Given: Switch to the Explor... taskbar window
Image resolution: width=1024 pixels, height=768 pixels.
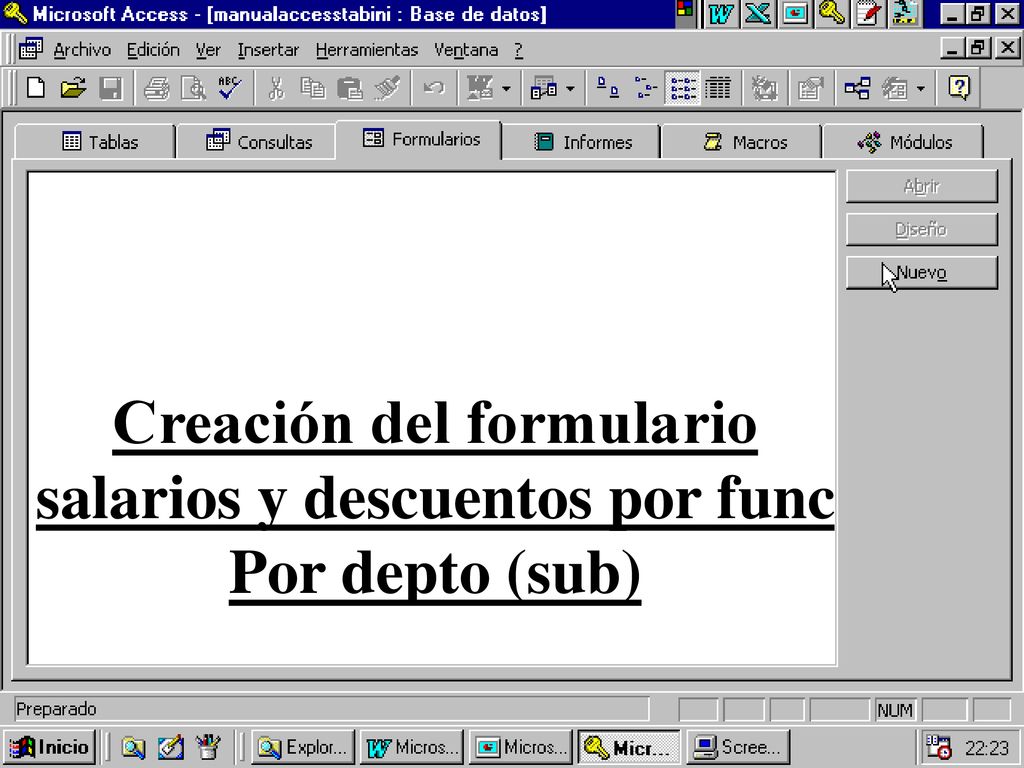Looking at the screenshot, I should (303, 746).
